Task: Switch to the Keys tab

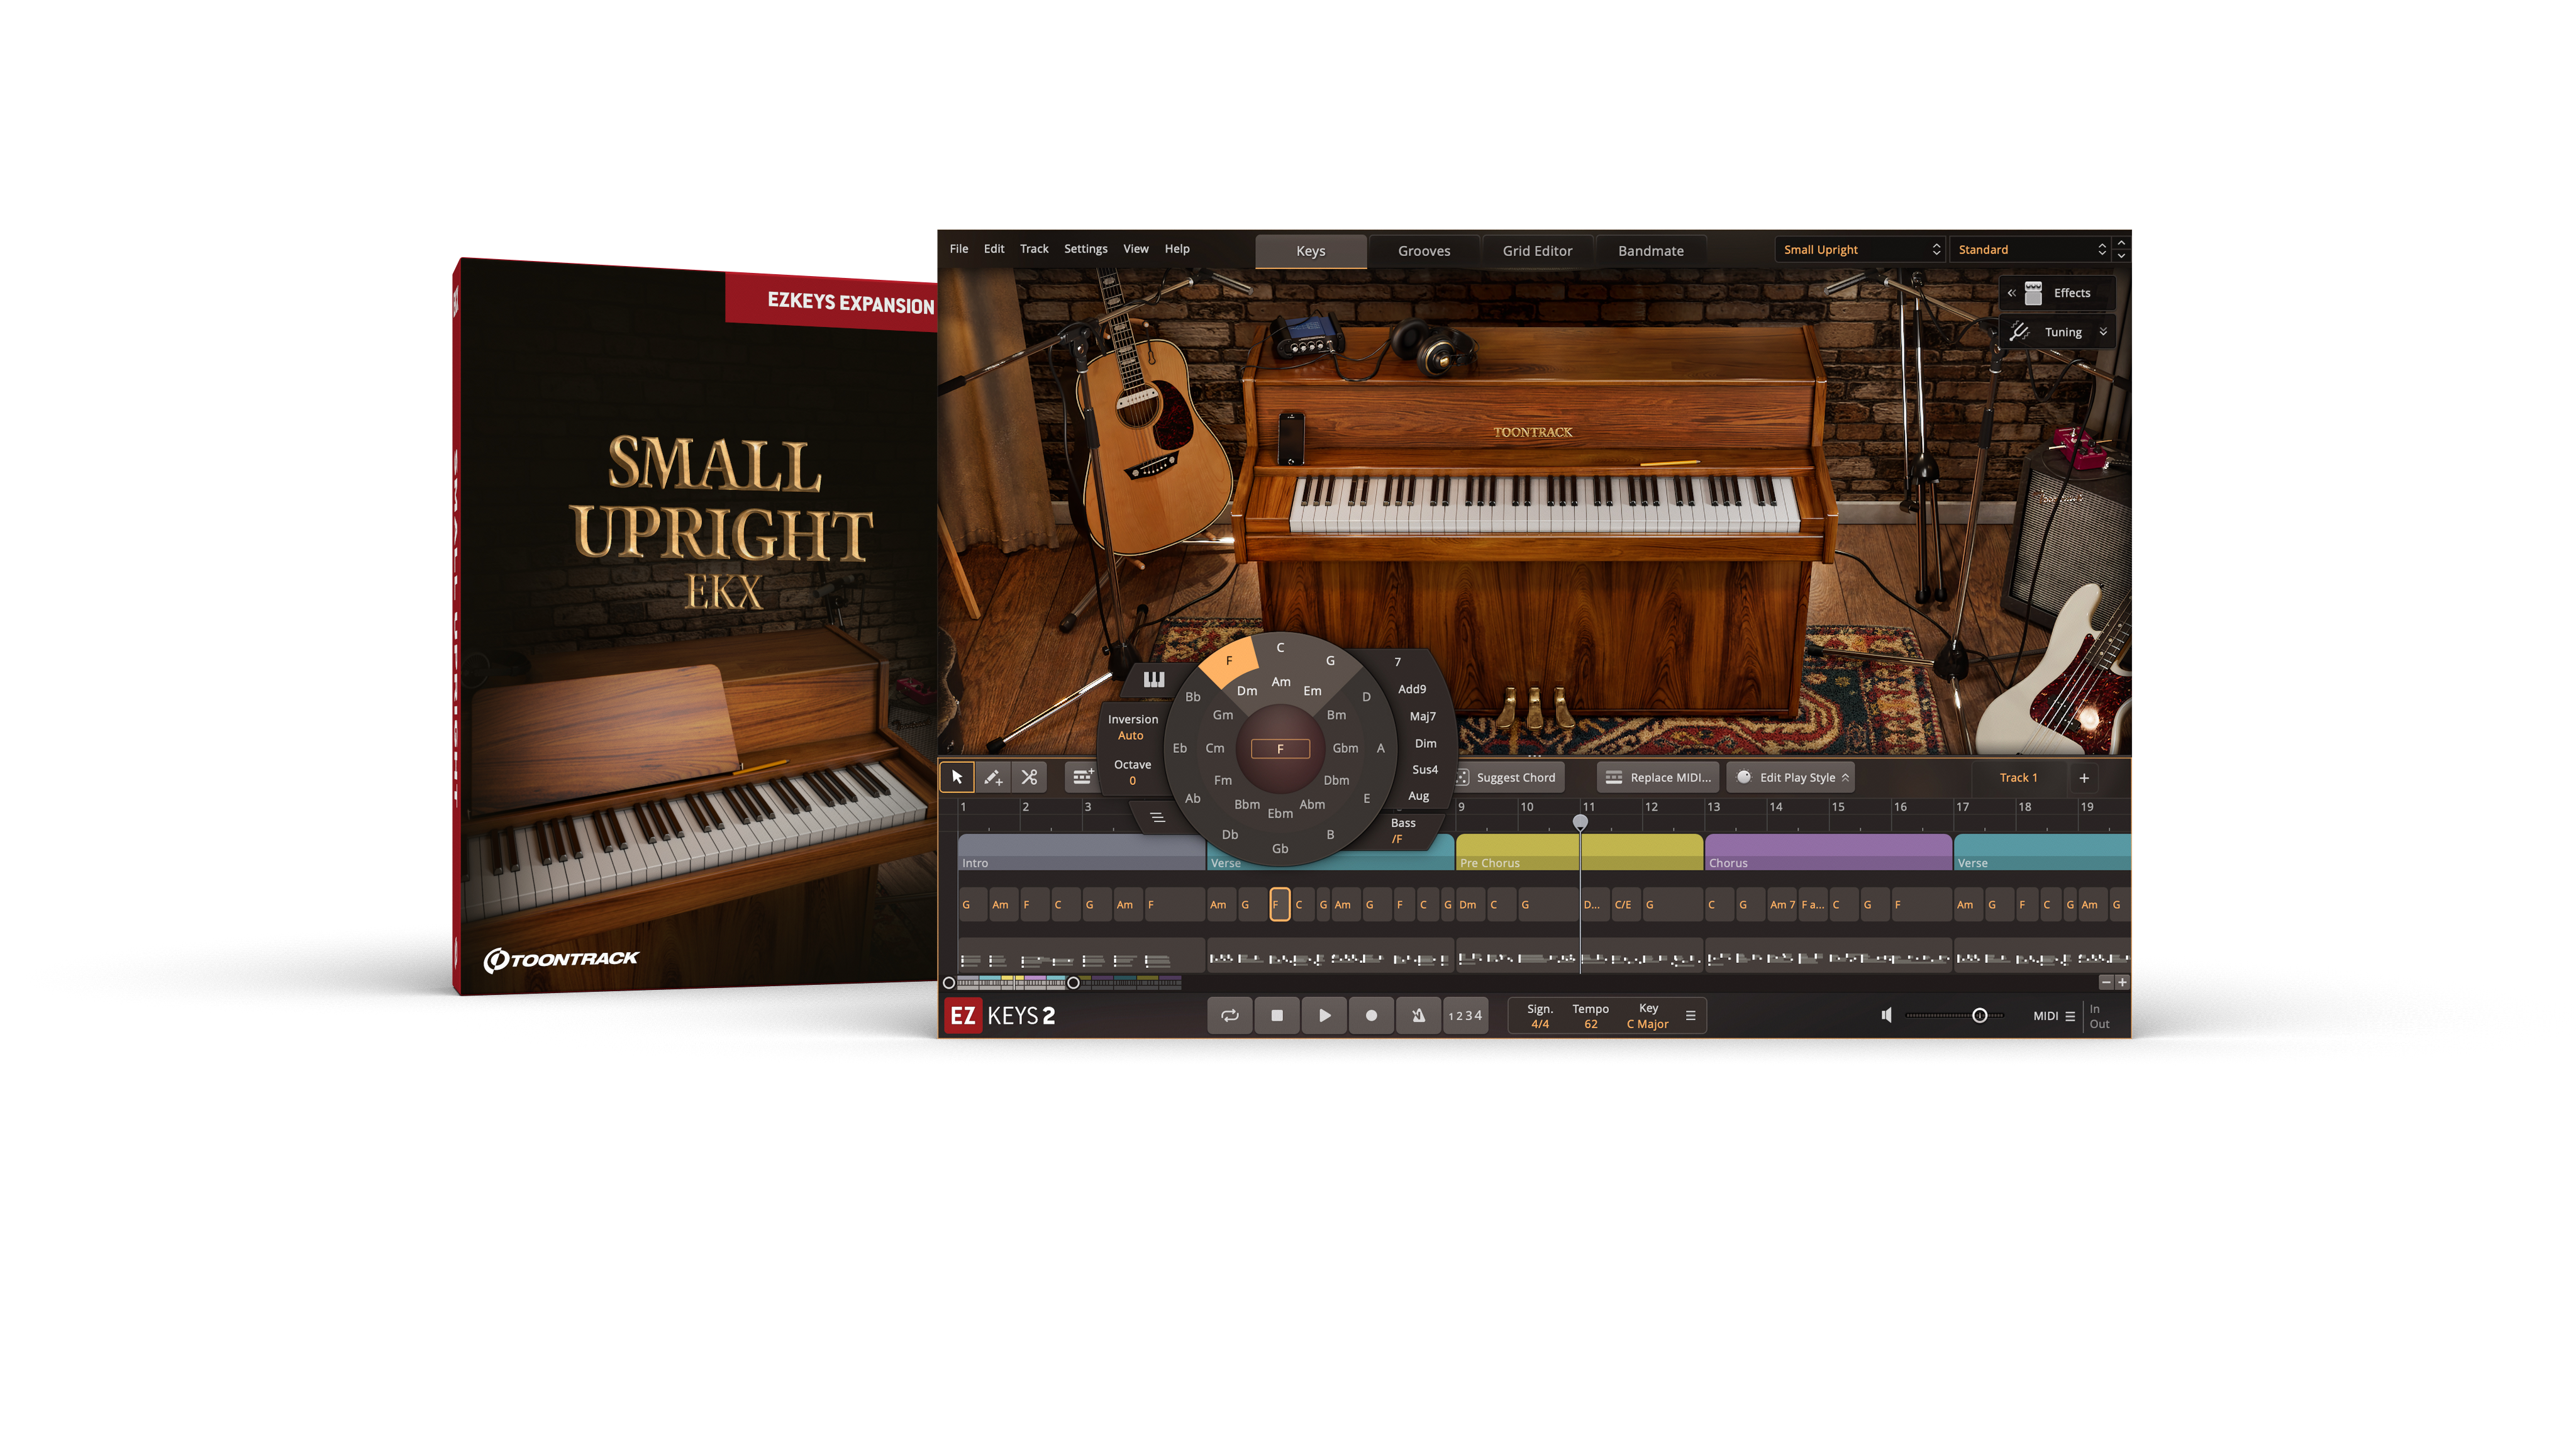Action: click(x=1310, y=251)
